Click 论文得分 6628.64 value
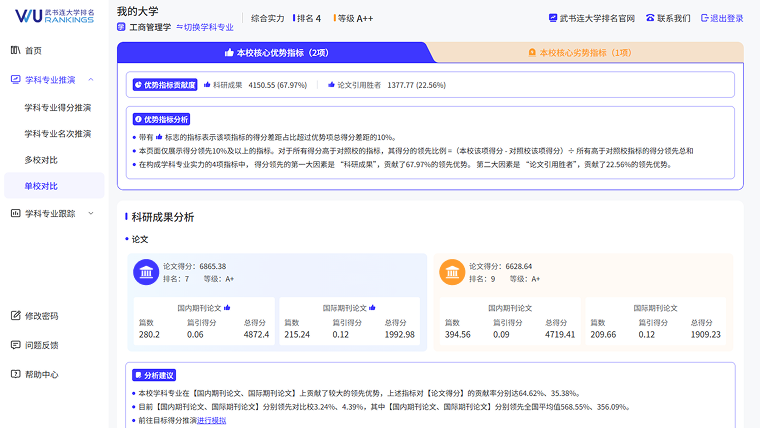760x428 pixels. (x=519, y=266)
